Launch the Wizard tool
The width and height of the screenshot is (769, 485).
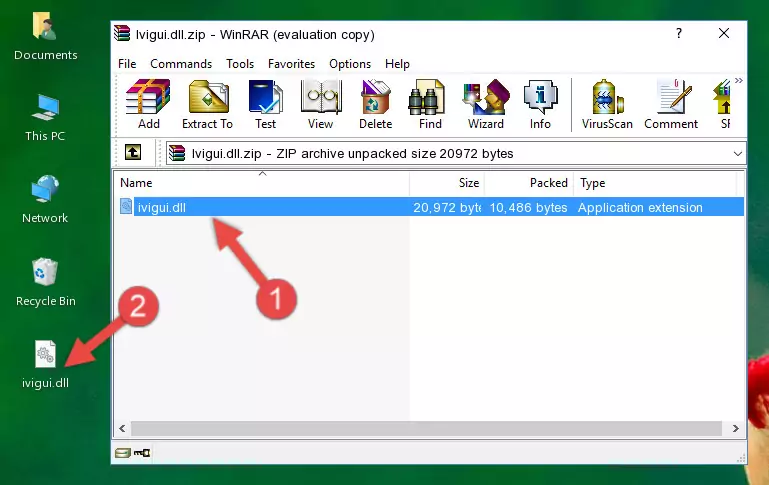coord(486,104)
